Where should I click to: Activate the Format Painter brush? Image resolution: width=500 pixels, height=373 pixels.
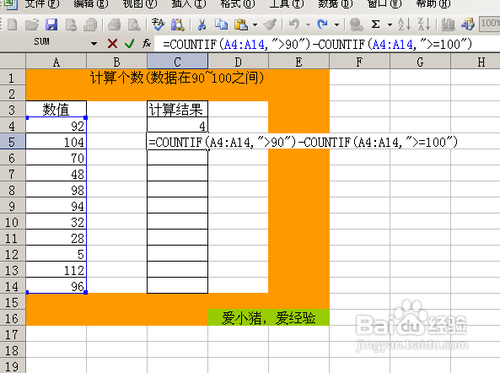[x=270, y=25]
